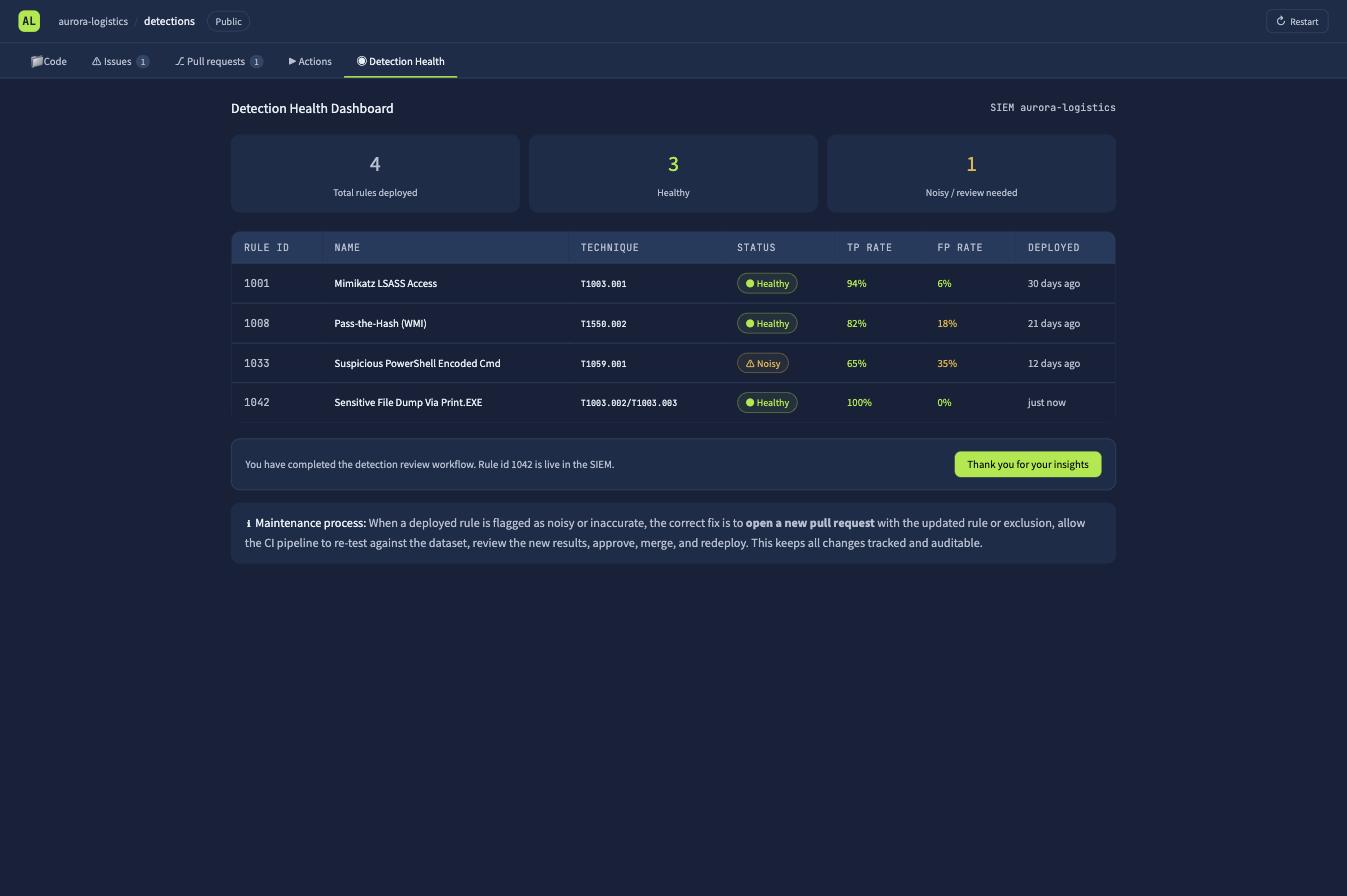Select rule ID 1042
Image resolution: width=1347 pixels, height=896 pixels.
point(257,403)
